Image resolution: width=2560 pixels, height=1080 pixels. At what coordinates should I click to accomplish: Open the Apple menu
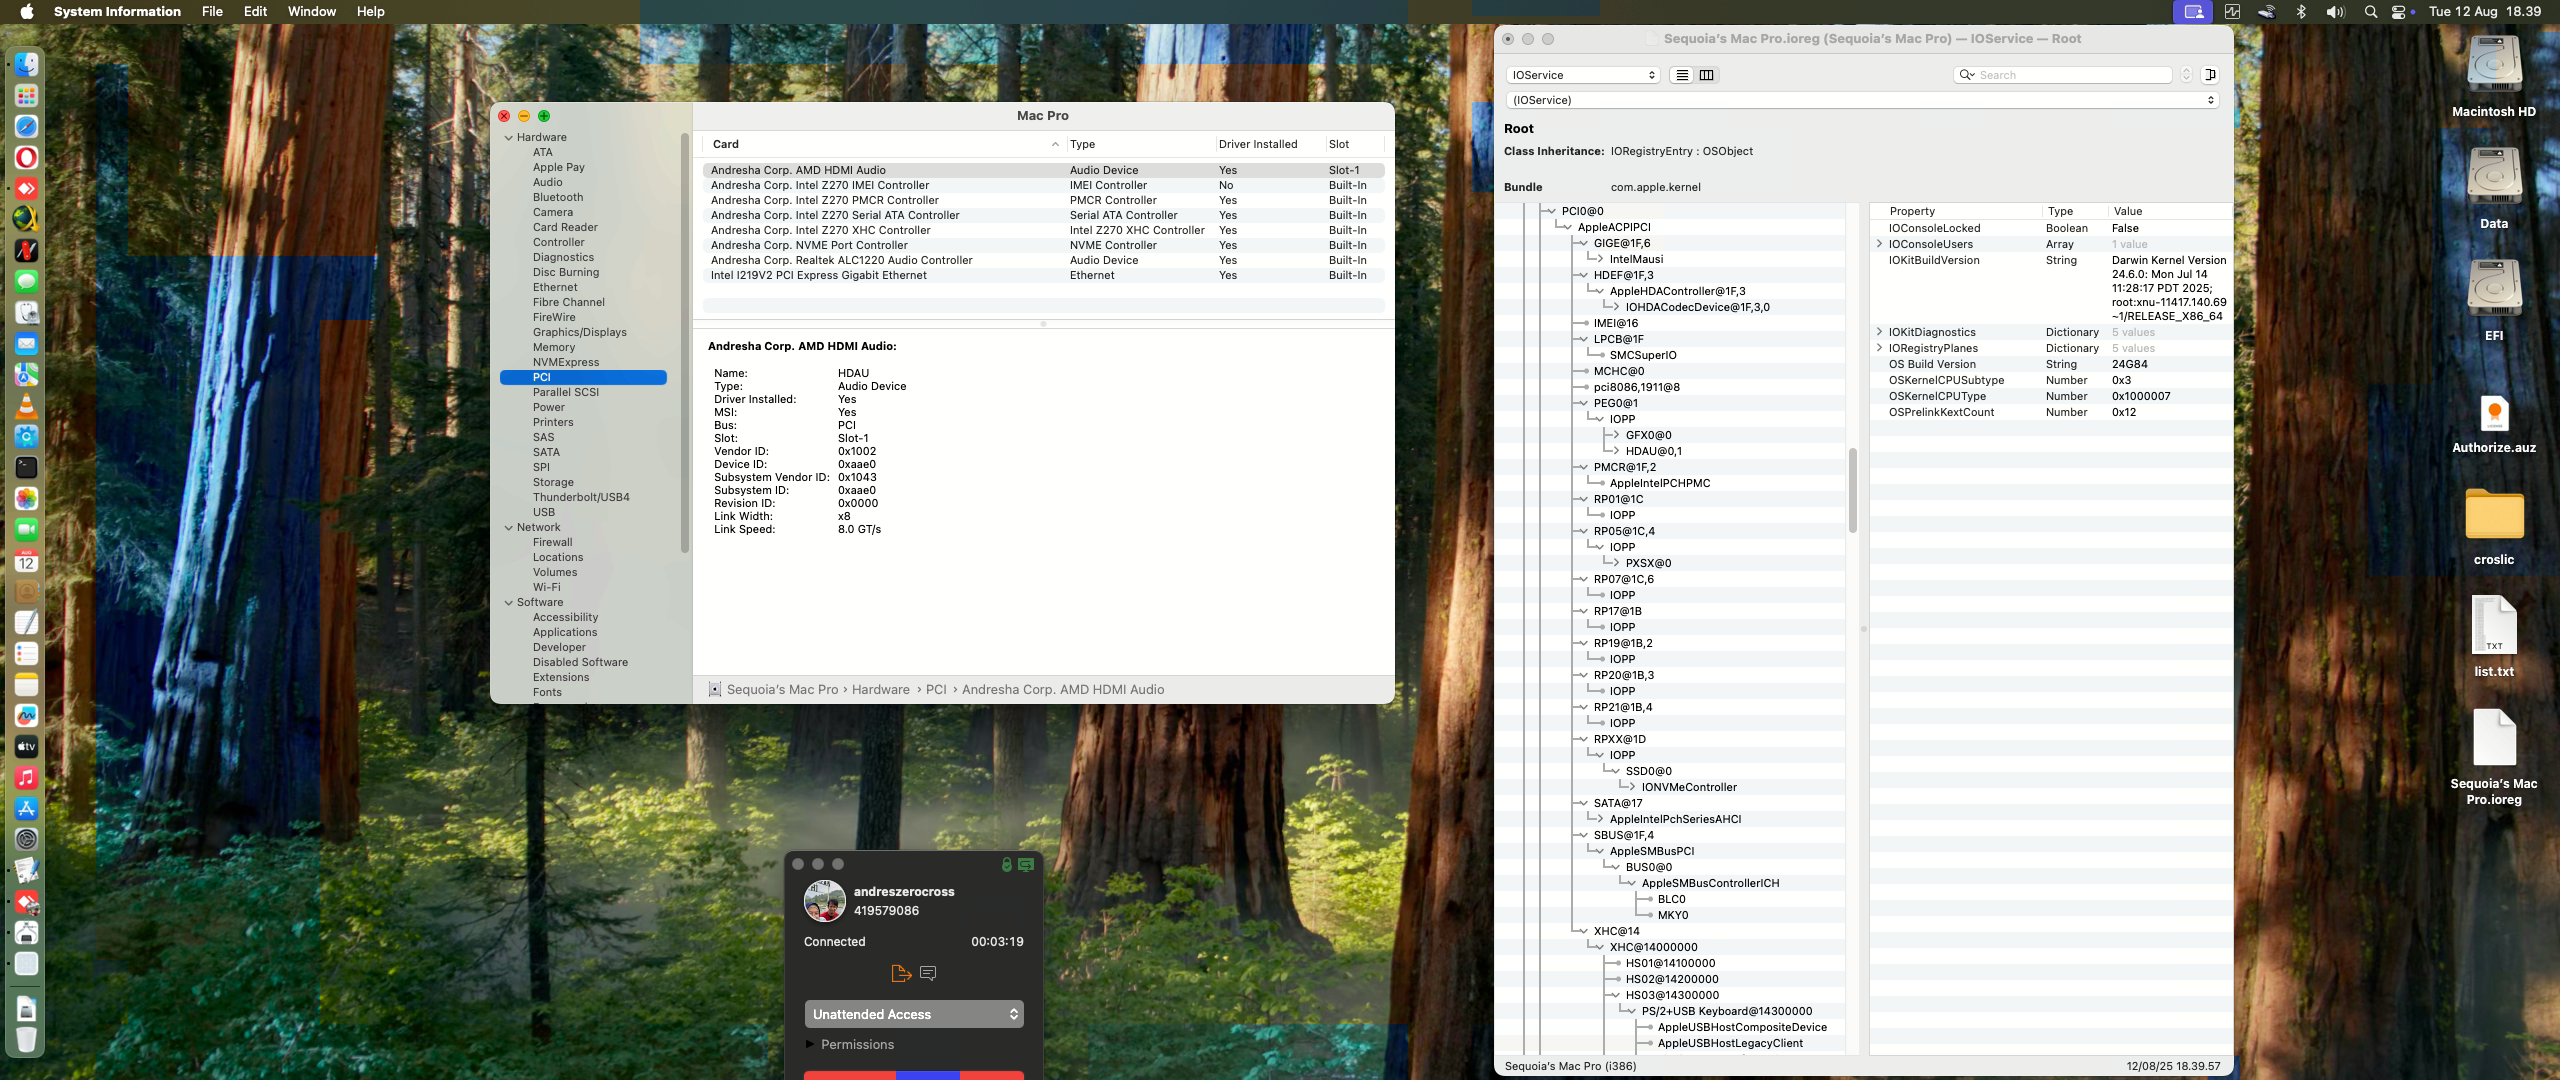pos(27,12)
